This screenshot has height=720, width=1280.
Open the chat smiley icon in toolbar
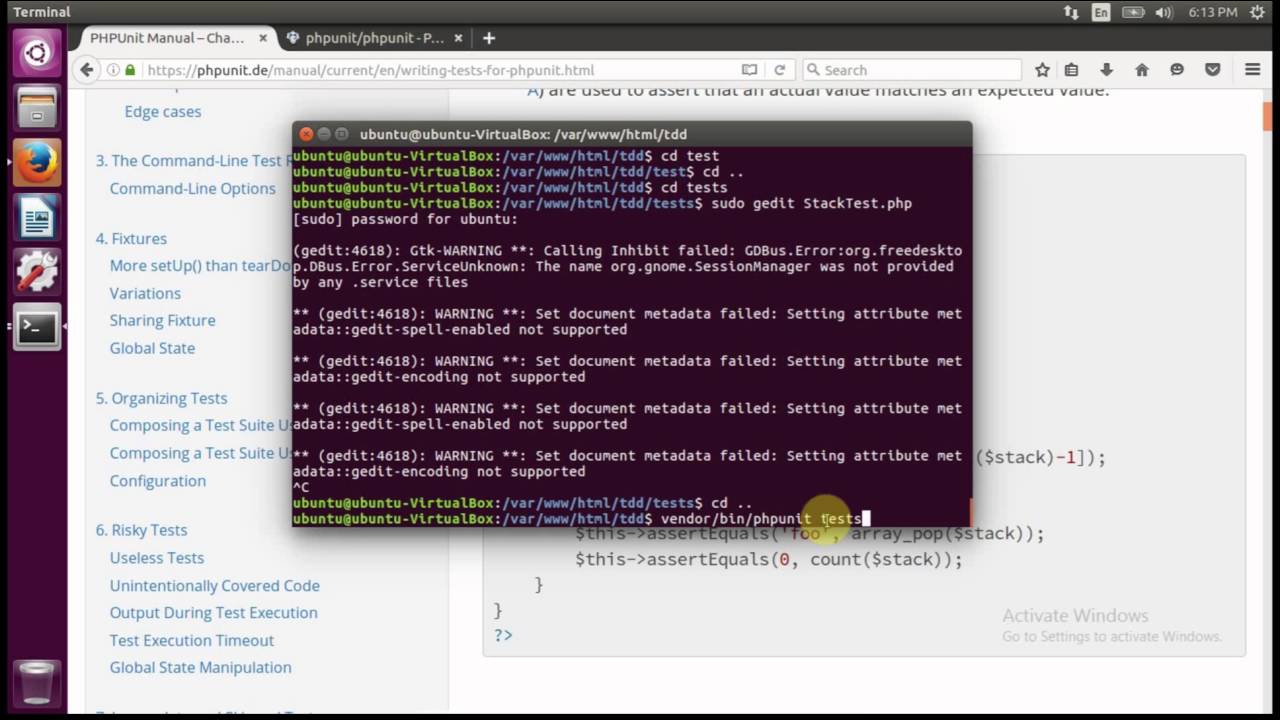(x=1177, y=70)
